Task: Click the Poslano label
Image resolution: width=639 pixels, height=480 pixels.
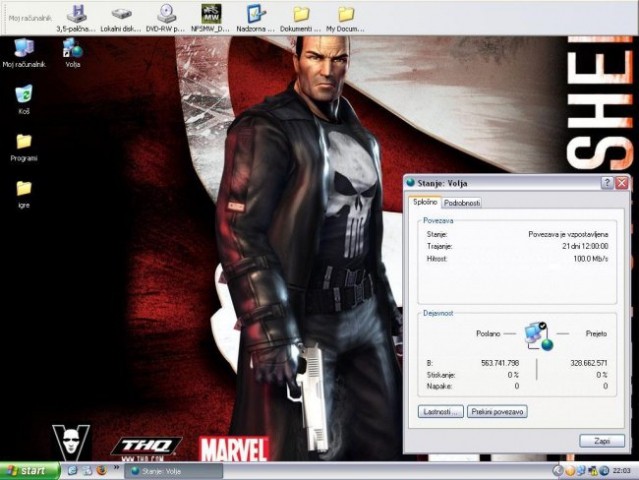Action: coord(488,334)
